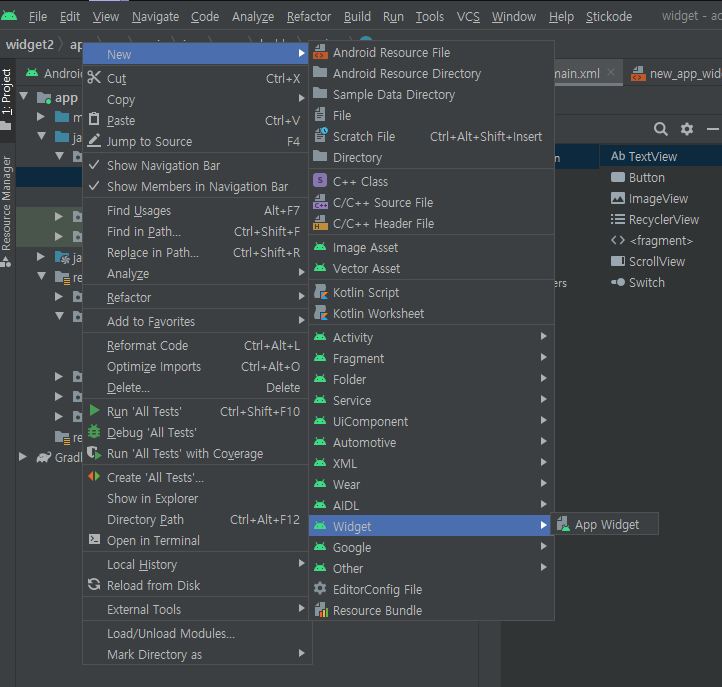Select Switch in the palette
722x687 pixels.
click(660, 283)
